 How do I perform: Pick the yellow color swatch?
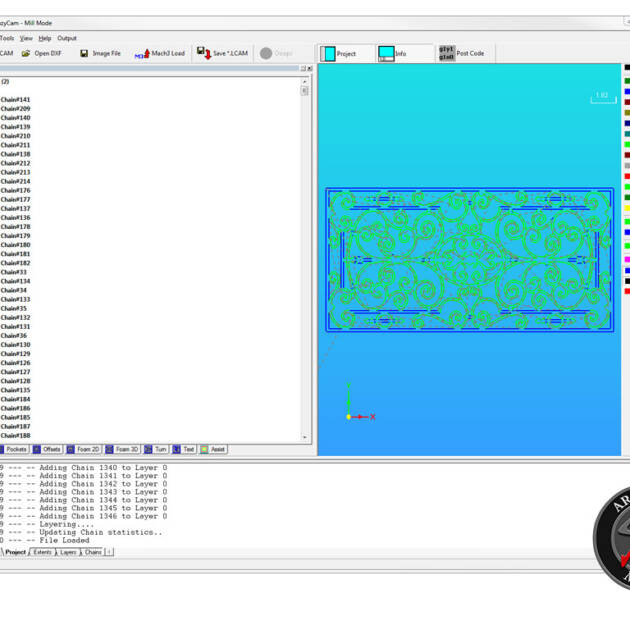[626, 209]
